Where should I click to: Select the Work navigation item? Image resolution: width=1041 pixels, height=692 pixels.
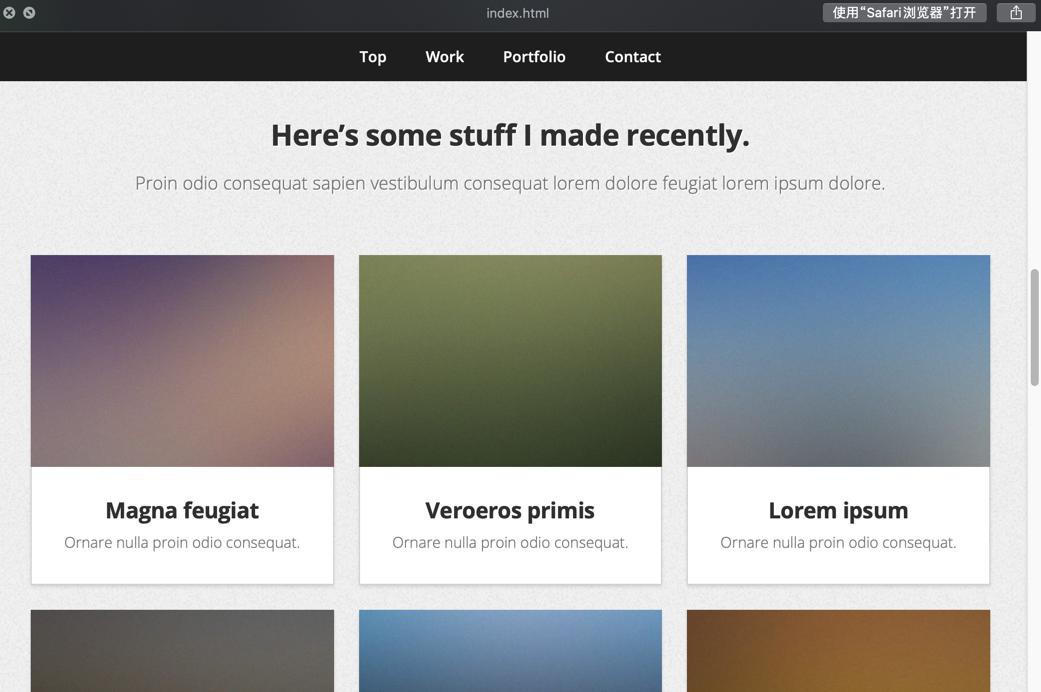(x=444, y=57)
